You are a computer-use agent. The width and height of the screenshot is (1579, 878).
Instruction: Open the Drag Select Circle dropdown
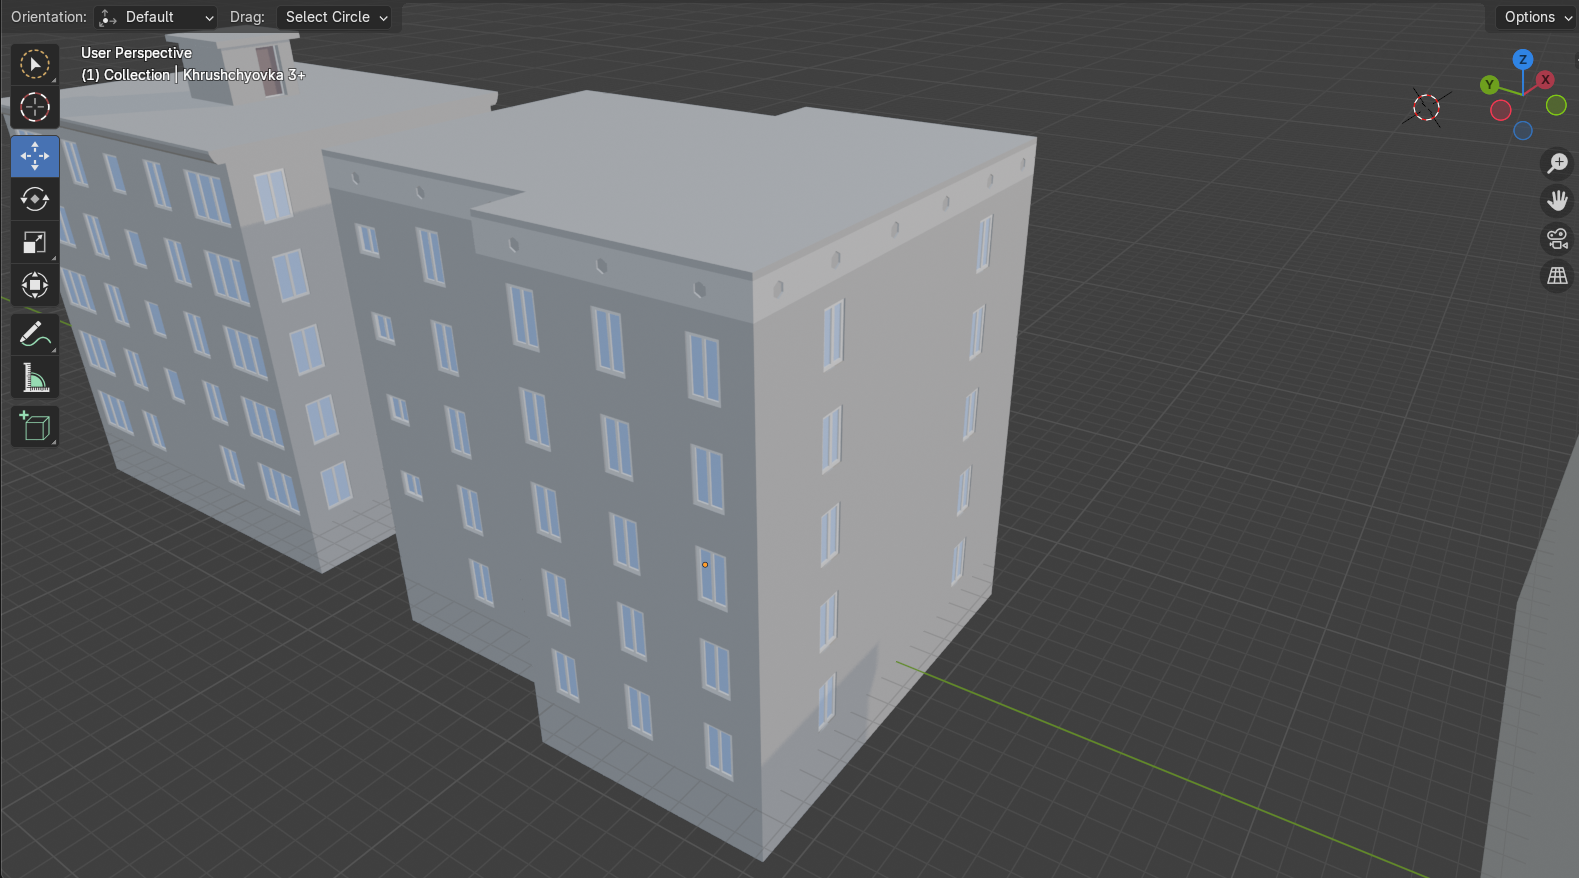pyautogui.click(x=335, y=17)
